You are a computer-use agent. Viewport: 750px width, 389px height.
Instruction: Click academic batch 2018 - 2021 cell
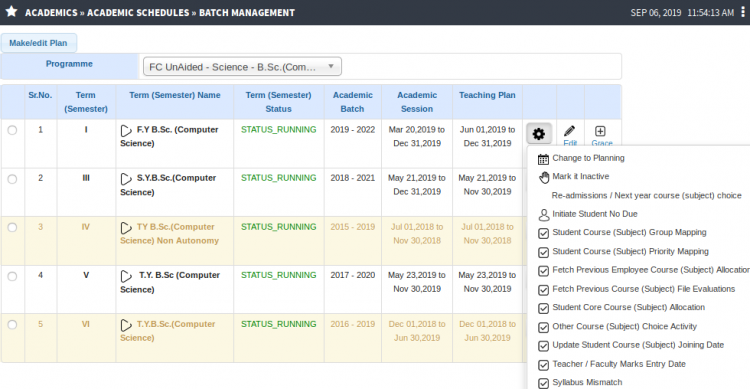(353, 178)
